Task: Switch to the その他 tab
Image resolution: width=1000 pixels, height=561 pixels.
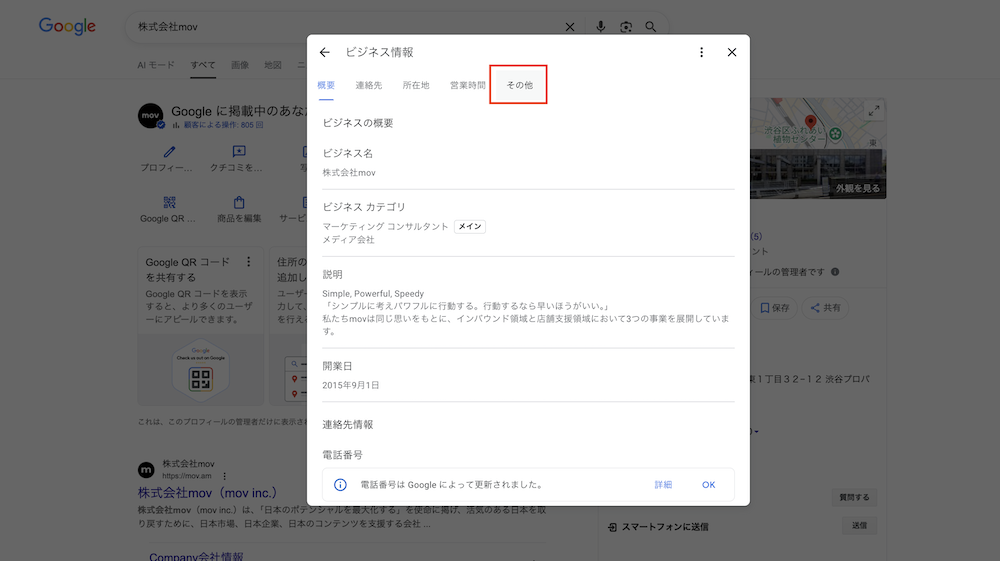Action: coord(519,86)
